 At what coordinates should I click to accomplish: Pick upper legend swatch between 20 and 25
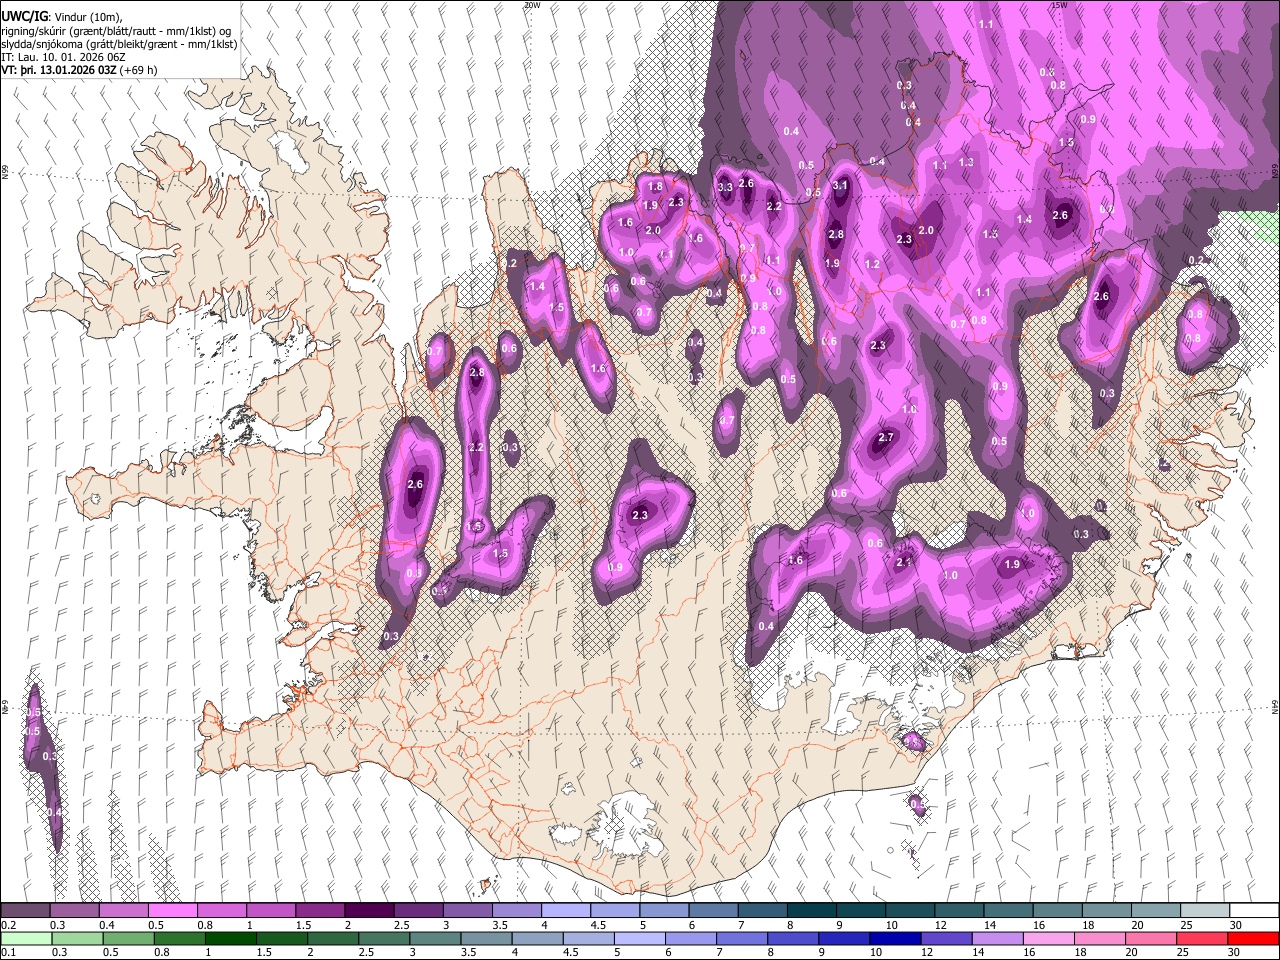[1156, 911]
